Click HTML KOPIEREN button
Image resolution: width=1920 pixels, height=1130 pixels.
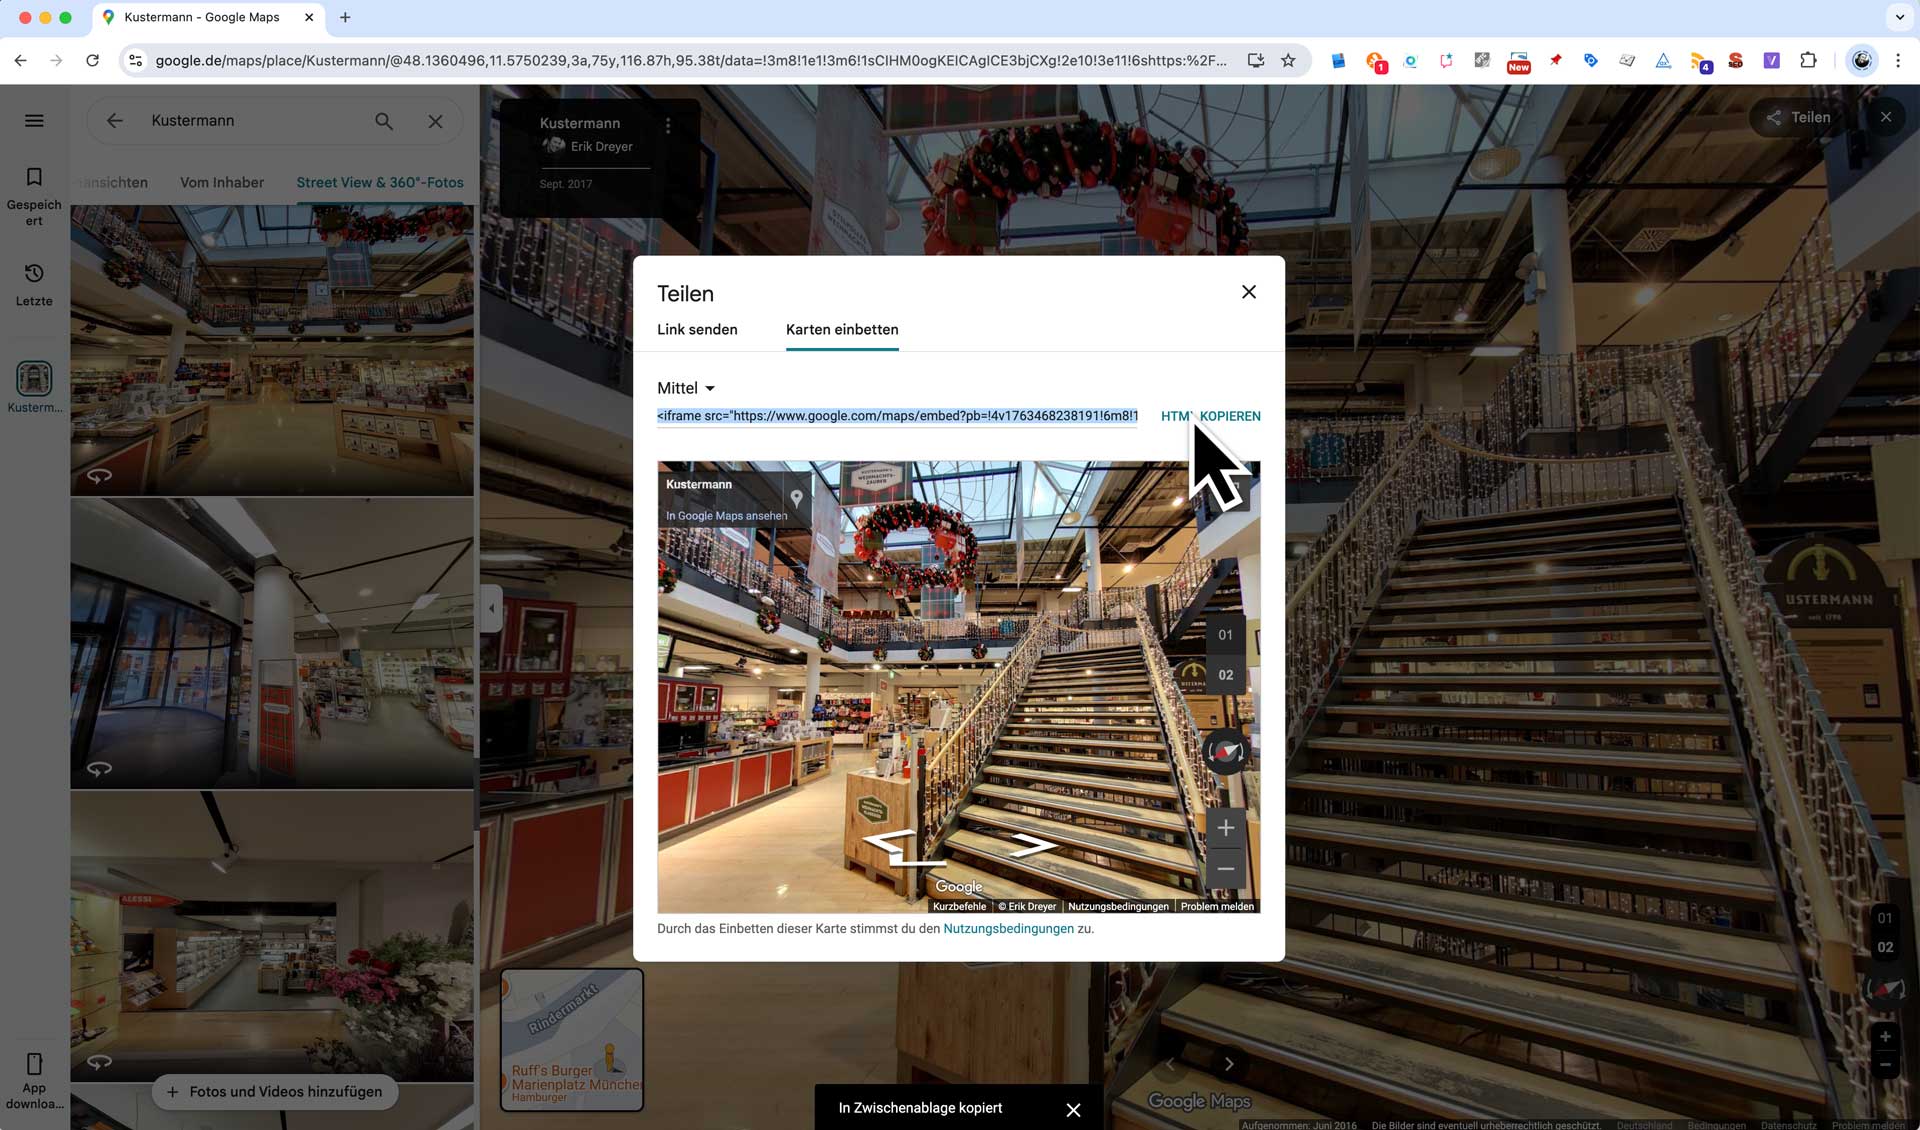[x=1210, y=416]
